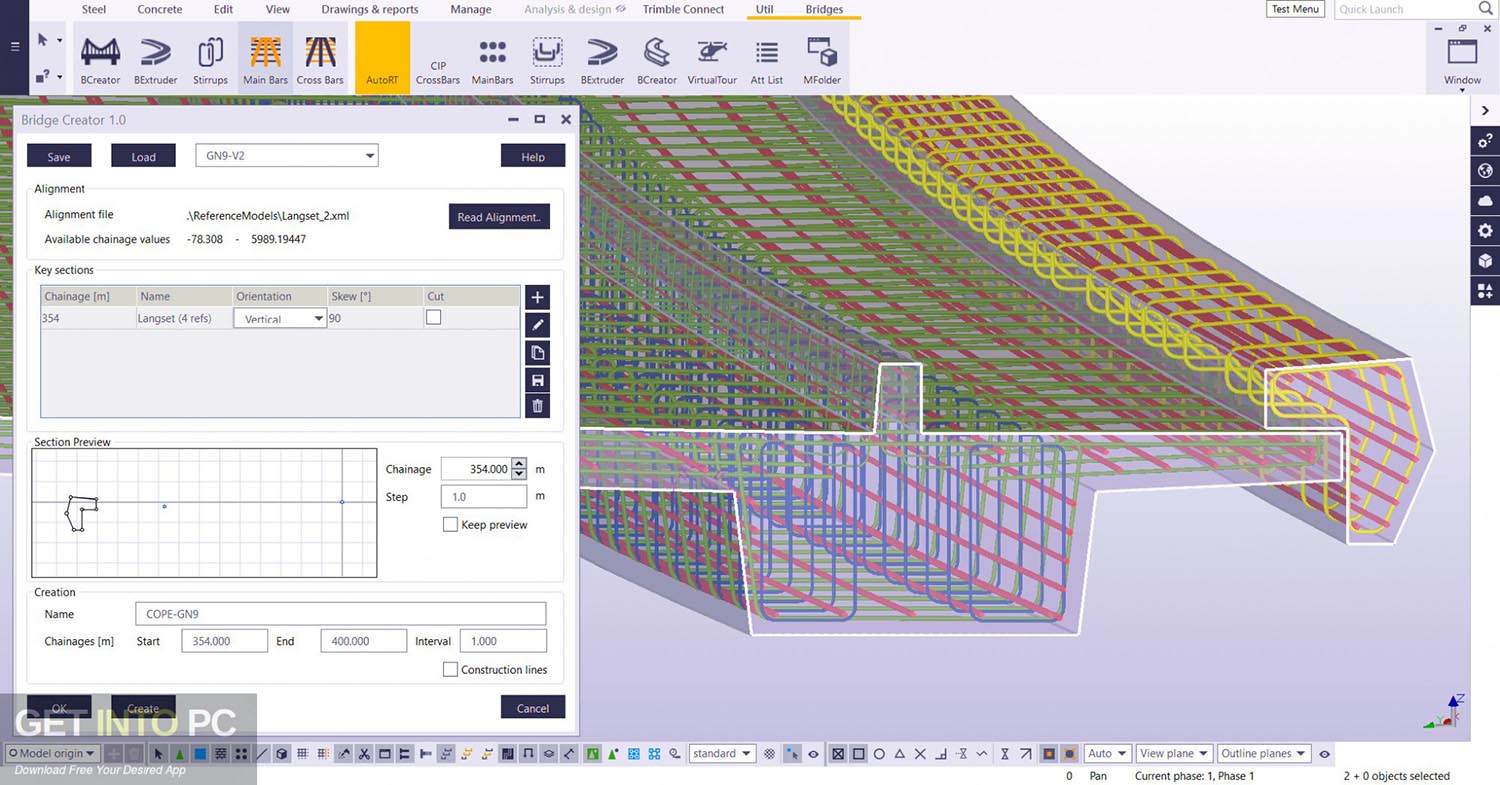Open the View plane dropdown
This screenshot has height=785, width=1500.
(1174, 753)
